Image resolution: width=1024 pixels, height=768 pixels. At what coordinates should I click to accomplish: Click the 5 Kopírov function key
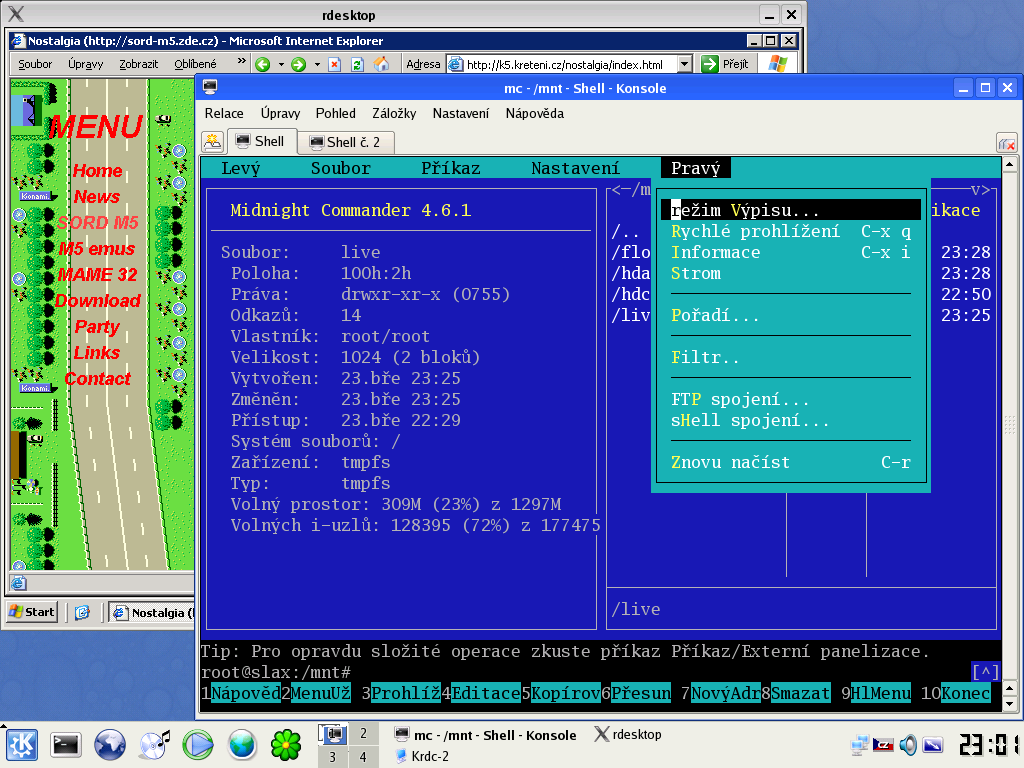pos(560,693)
